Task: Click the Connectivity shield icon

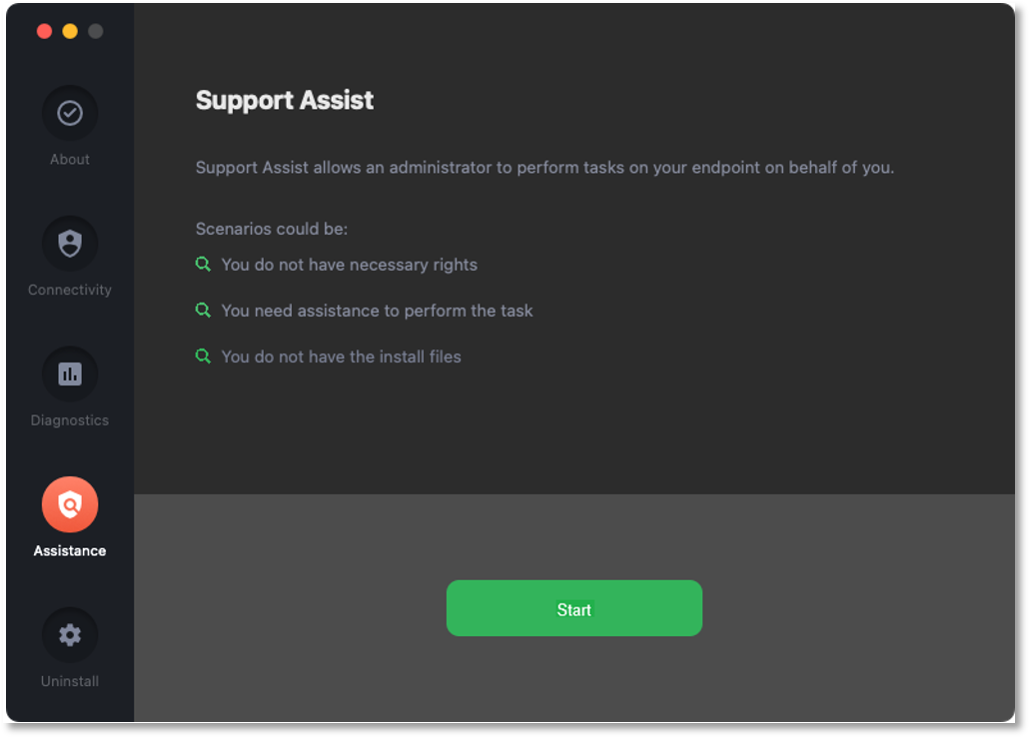Action: pyautogui.click(x=70, y=243)
